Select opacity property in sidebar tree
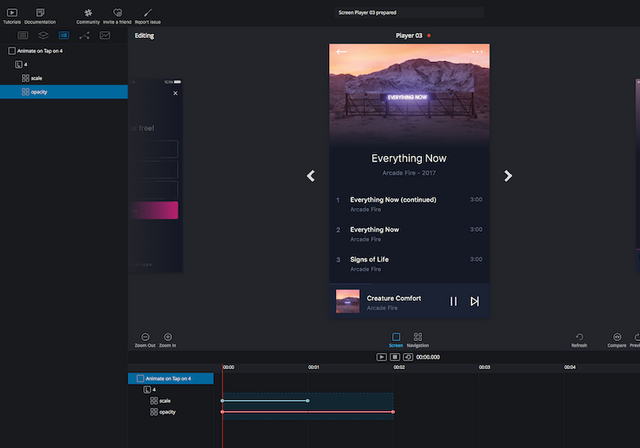Viewport: 640px width, 448px height. (x=64, y=92)
